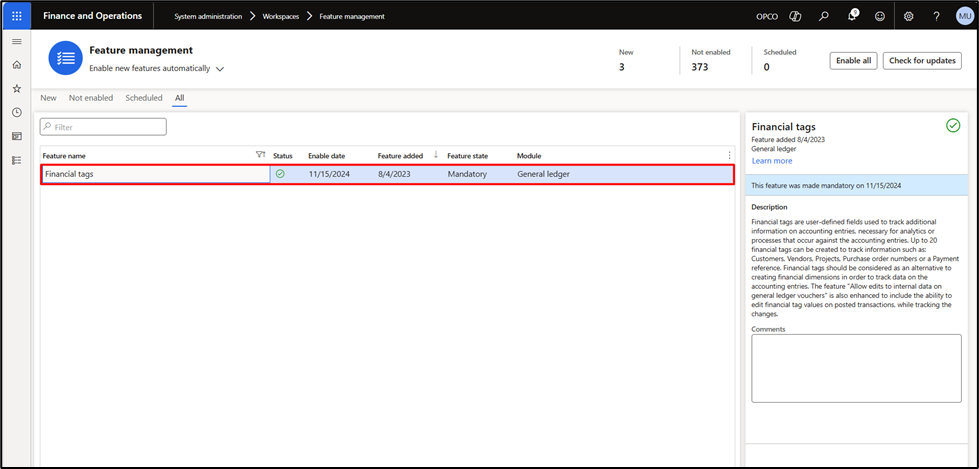Sort by Feature state column header
Image resolution: width=979 pixels, height=469 pixels.
pyautogui.click(x=468, y=156)
